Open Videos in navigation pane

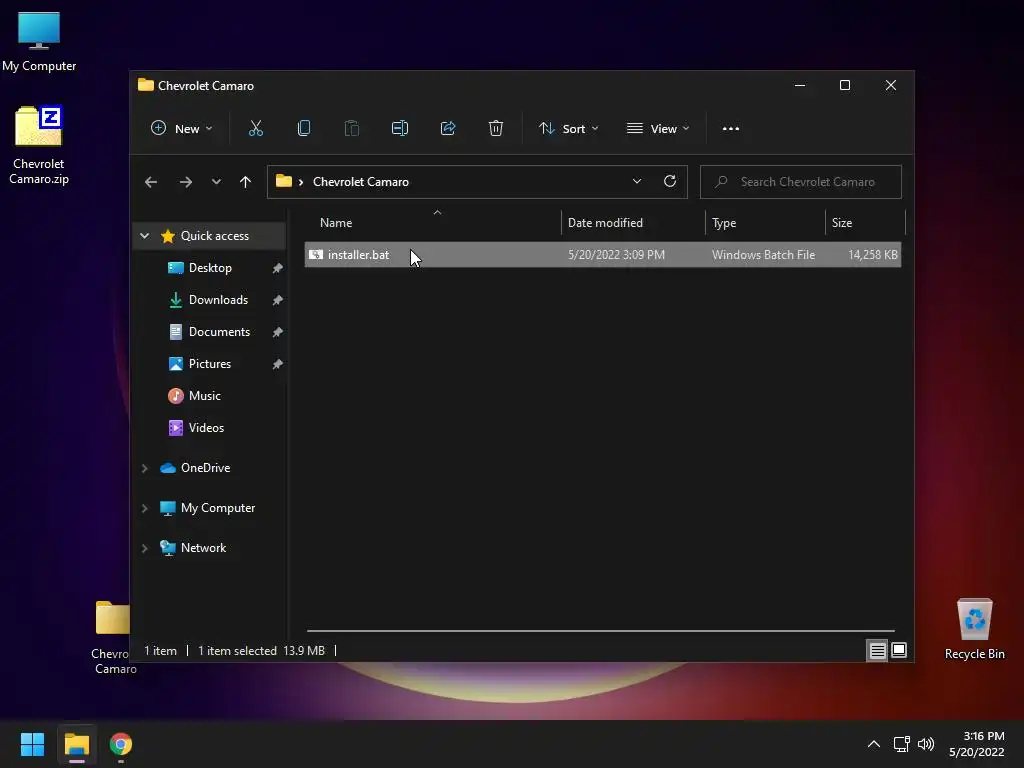click(x=206, y=428)
